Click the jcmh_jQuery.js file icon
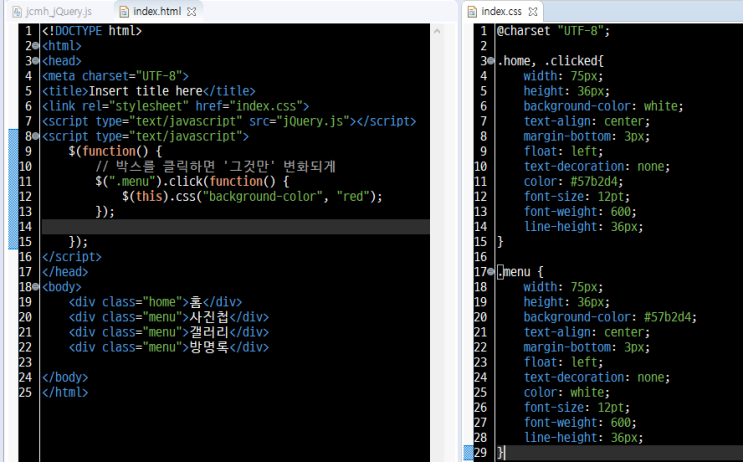Screen dimensions: 743x462 tap(18, 12)
